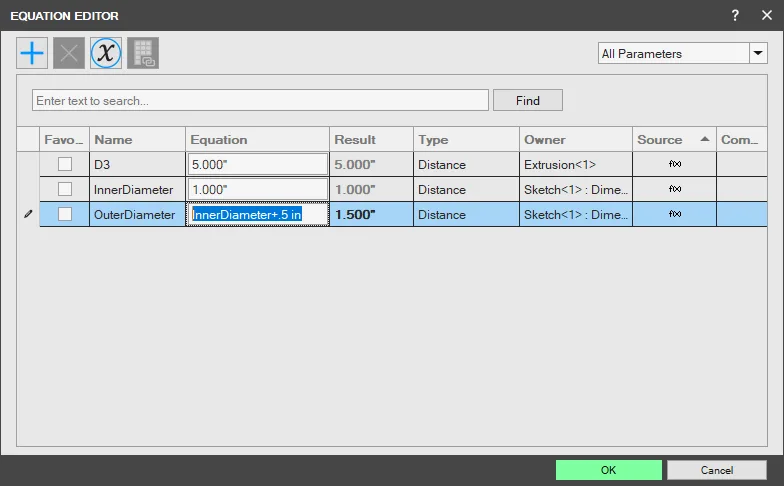Click the pencil edit marker on OuterDiameter row
The height and width of the screenshot is (486, 784).
[28, 214]
